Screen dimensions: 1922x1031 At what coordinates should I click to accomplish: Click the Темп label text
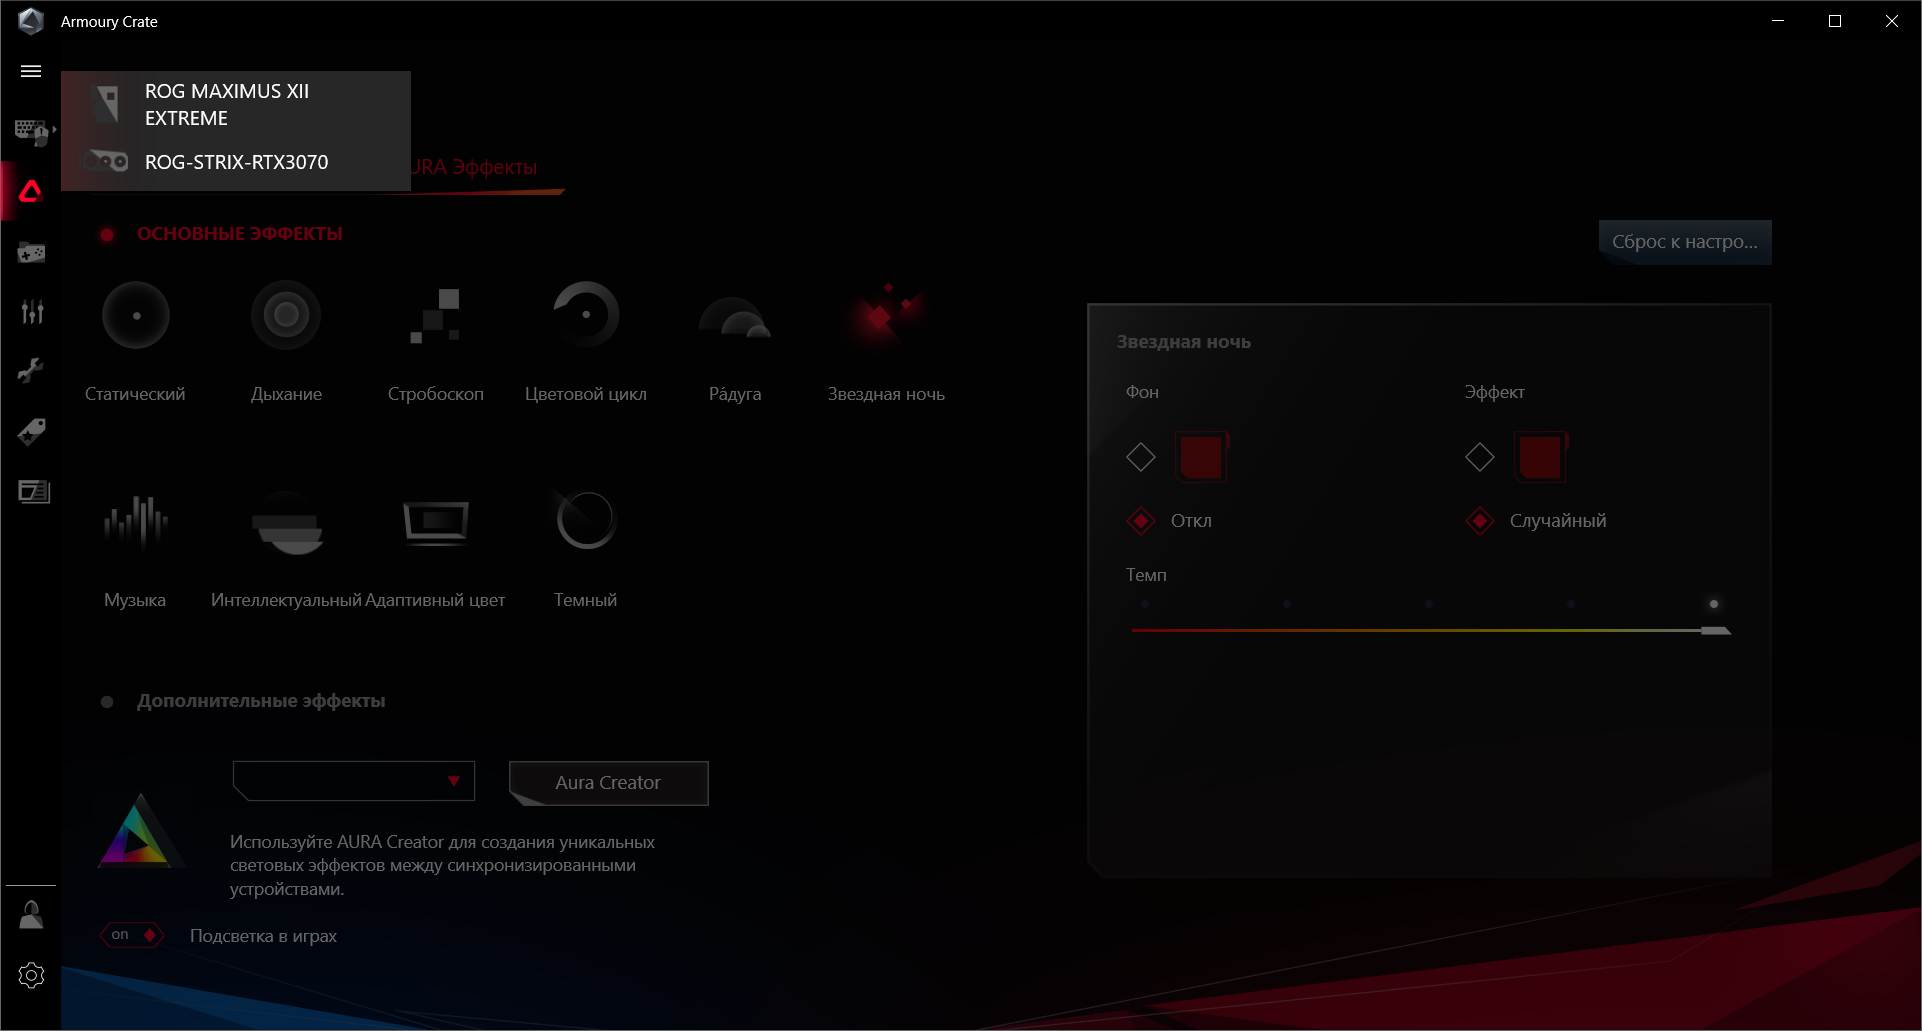click(1146, 575)
